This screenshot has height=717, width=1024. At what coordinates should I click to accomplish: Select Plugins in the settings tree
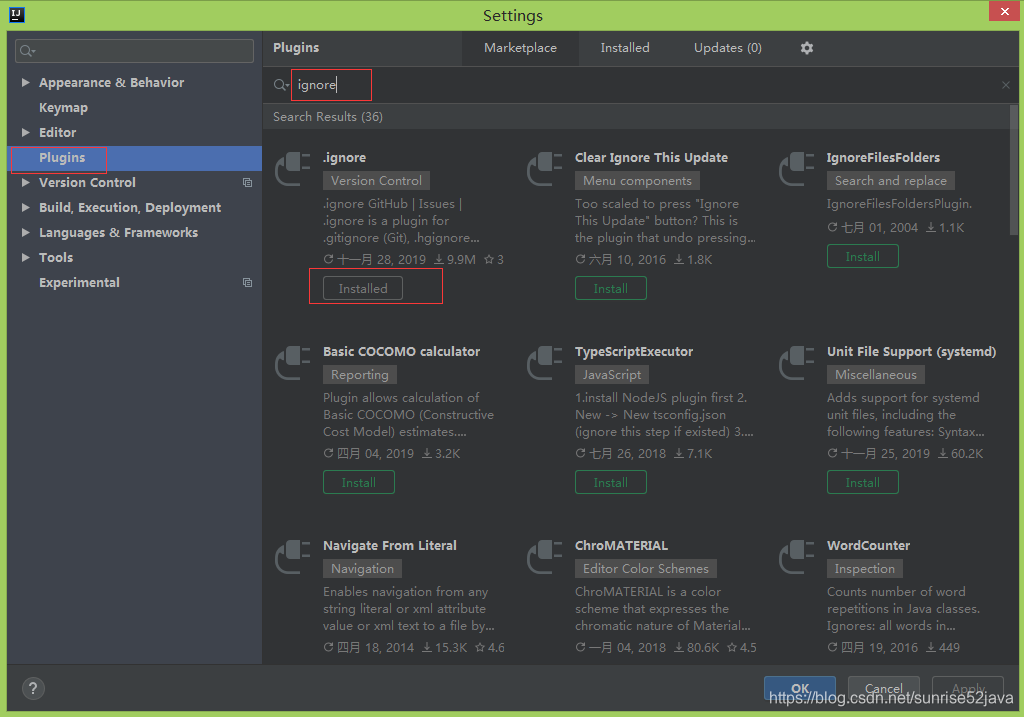pos(135,157)
